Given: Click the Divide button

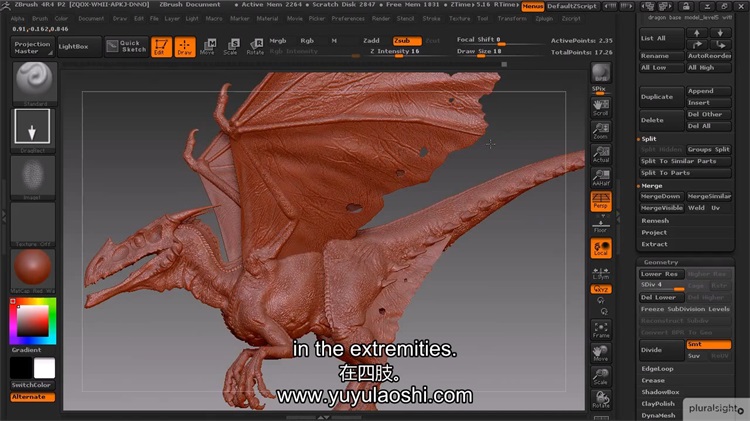Looking at the screenshot, I should 662,350.
